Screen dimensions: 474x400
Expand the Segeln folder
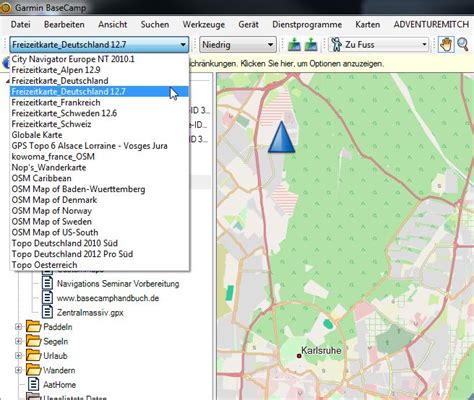(19, 341)
